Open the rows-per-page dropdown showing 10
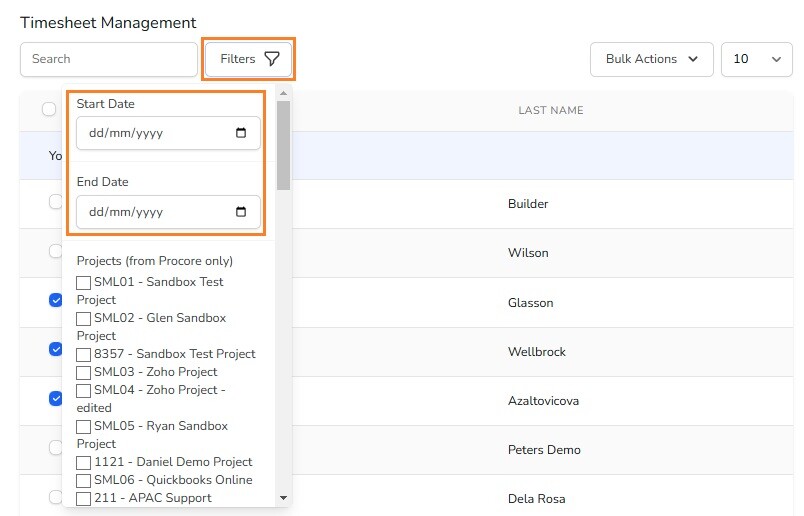Screen dimensions: 804x516 click(756, 59)
